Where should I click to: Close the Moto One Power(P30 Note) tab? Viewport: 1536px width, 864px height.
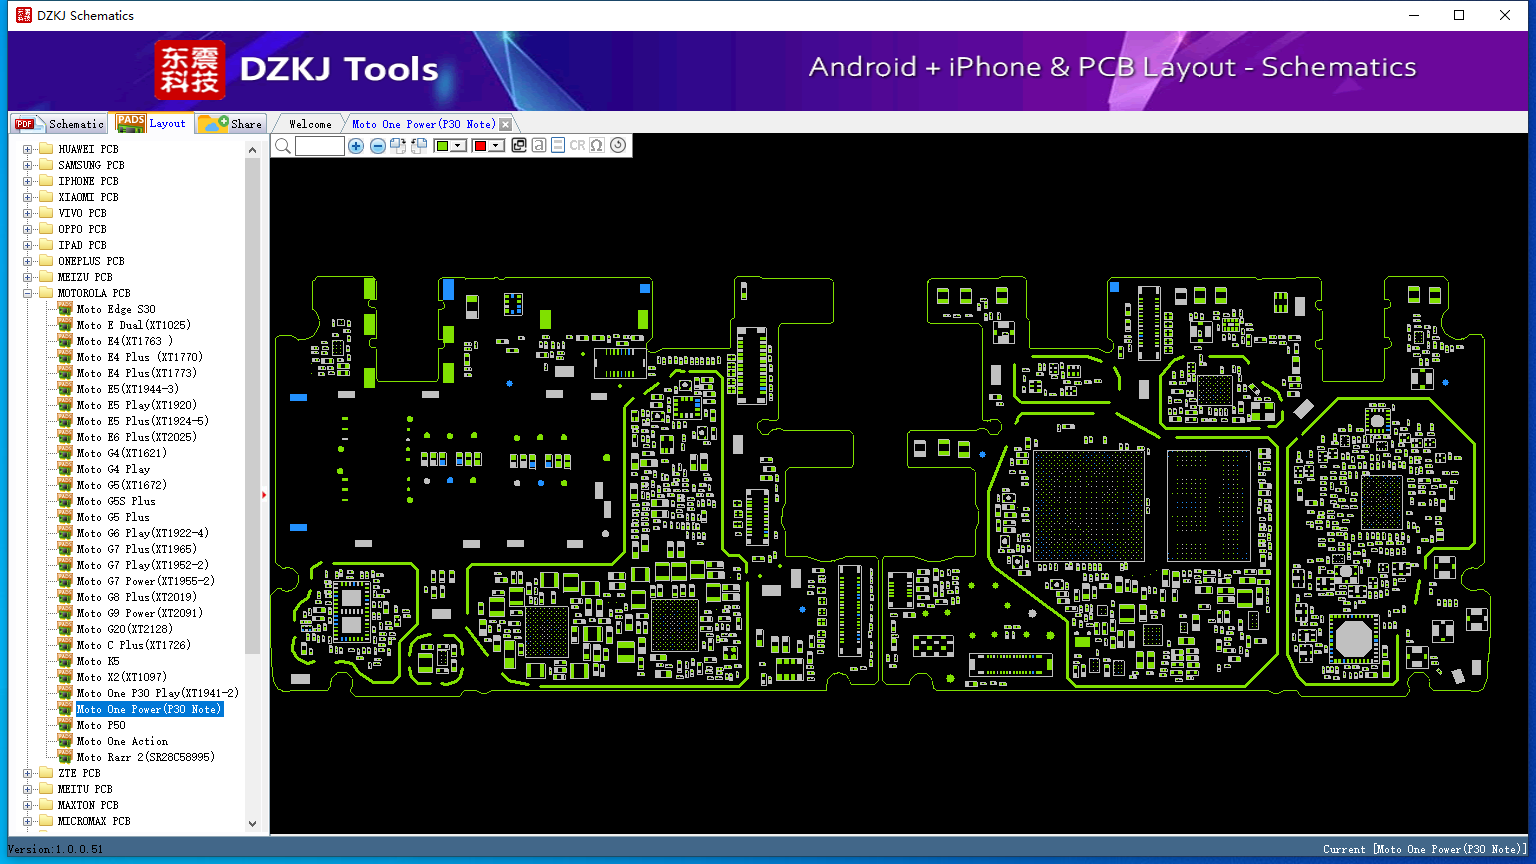click(506, 124)
